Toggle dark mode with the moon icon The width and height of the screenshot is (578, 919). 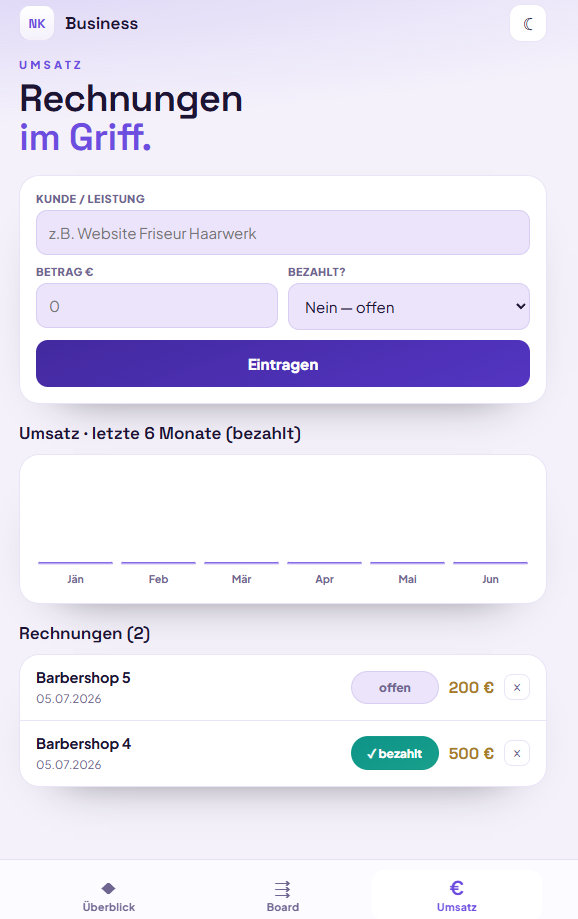point(528,23)
